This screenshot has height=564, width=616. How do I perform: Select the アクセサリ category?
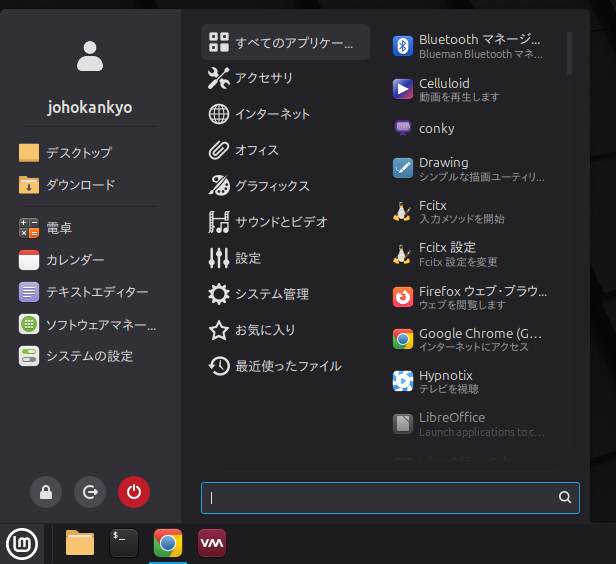click(x=263, y=78)
